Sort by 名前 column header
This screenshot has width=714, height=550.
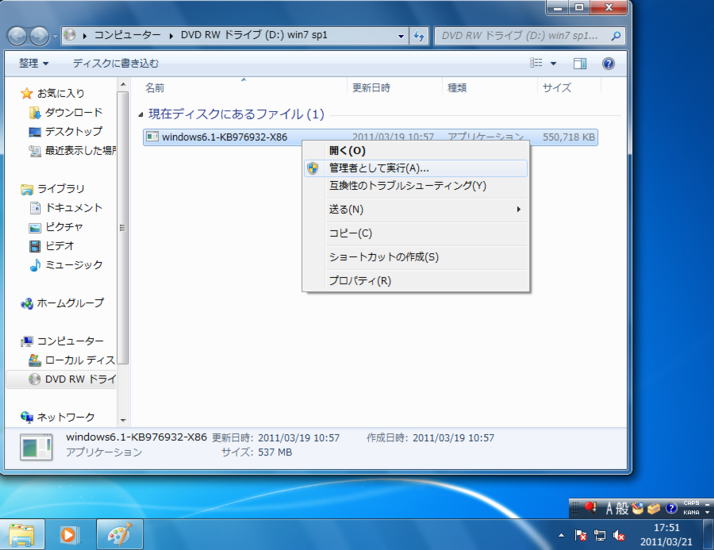click(x=244, y=87)
